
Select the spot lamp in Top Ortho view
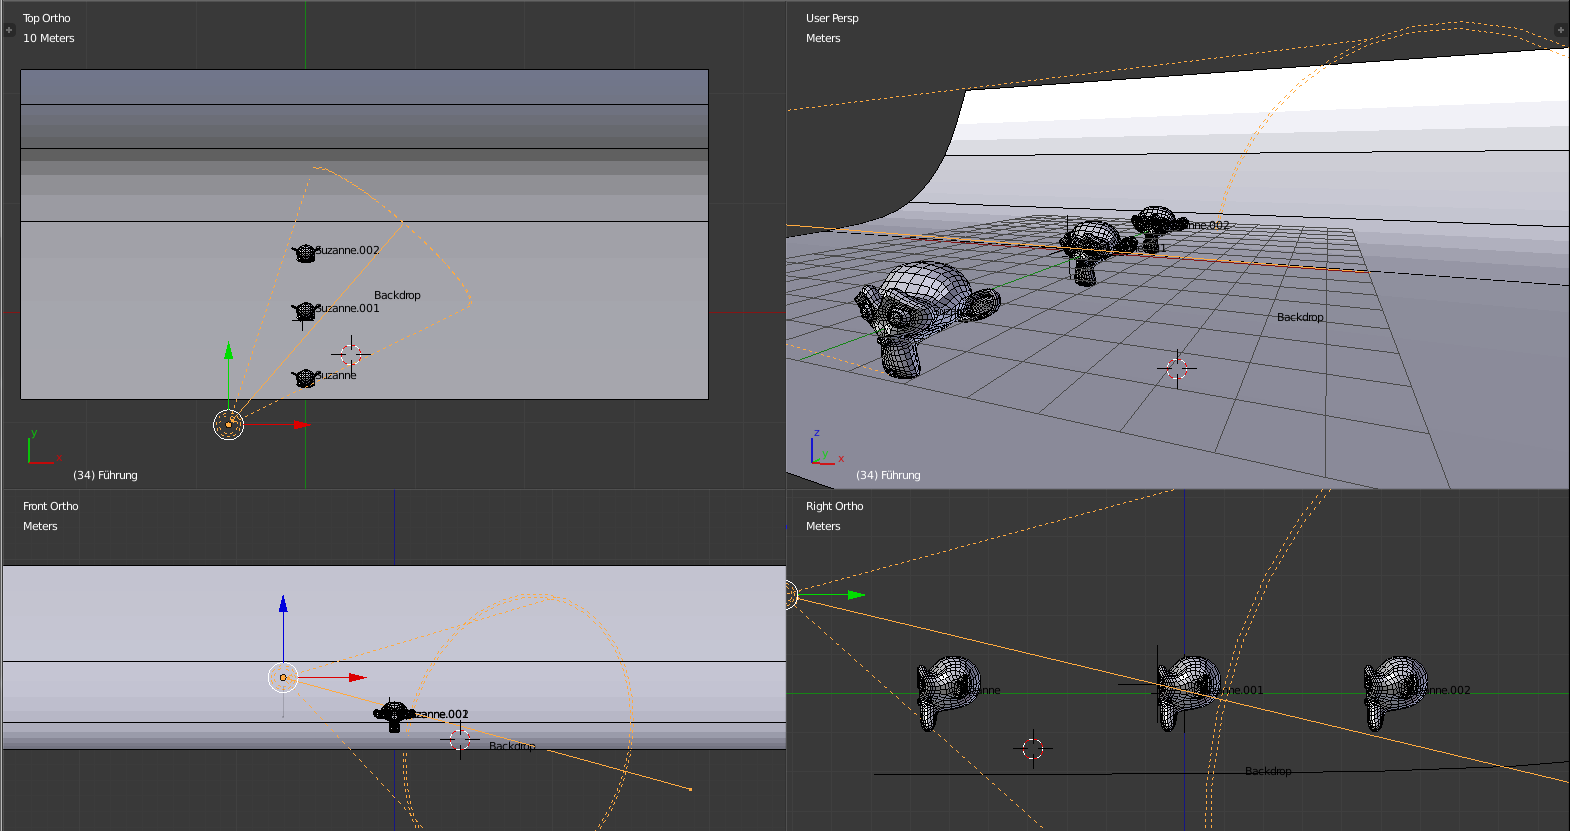[x=229, y=425]
